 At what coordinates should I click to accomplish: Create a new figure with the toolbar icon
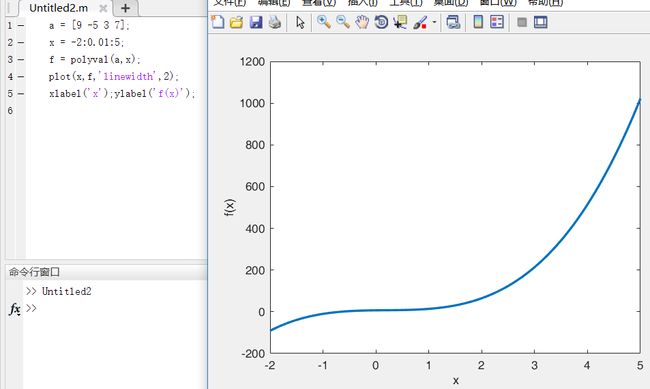[218, 22]
